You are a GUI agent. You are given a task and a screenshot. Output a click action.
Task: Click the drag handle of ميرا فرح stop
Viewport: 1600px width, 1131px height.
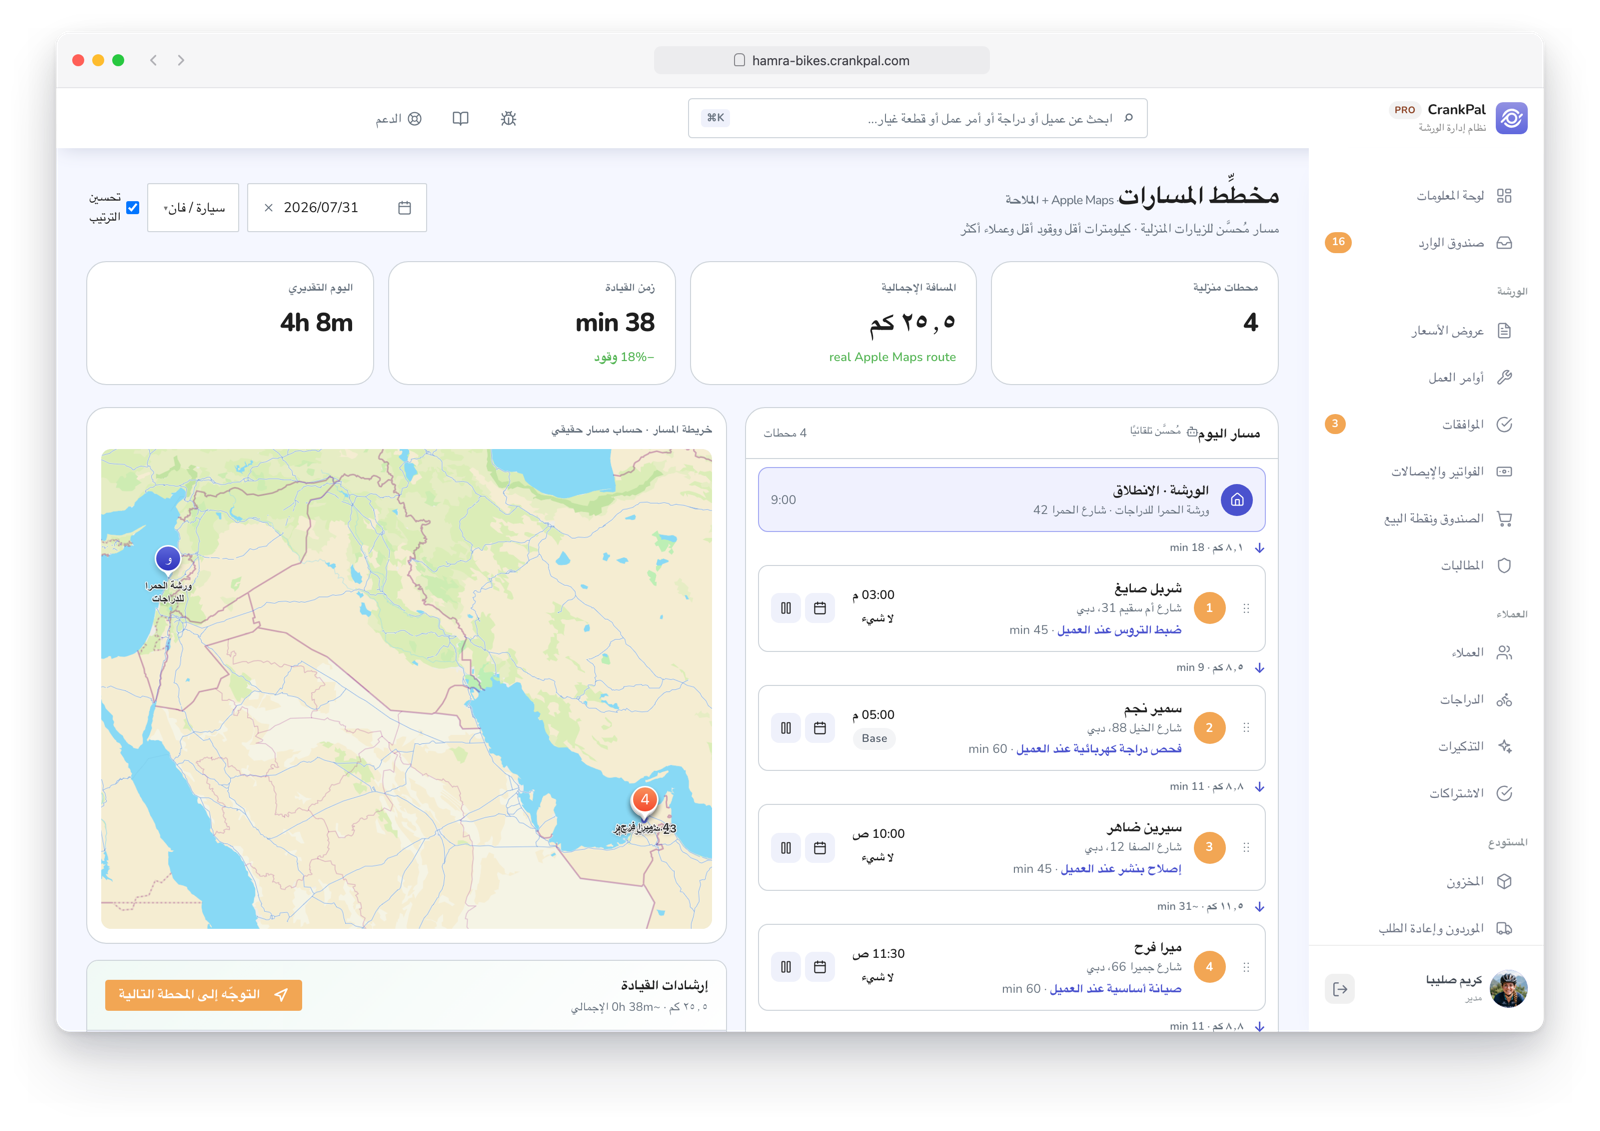click(x=1246, y=967)
